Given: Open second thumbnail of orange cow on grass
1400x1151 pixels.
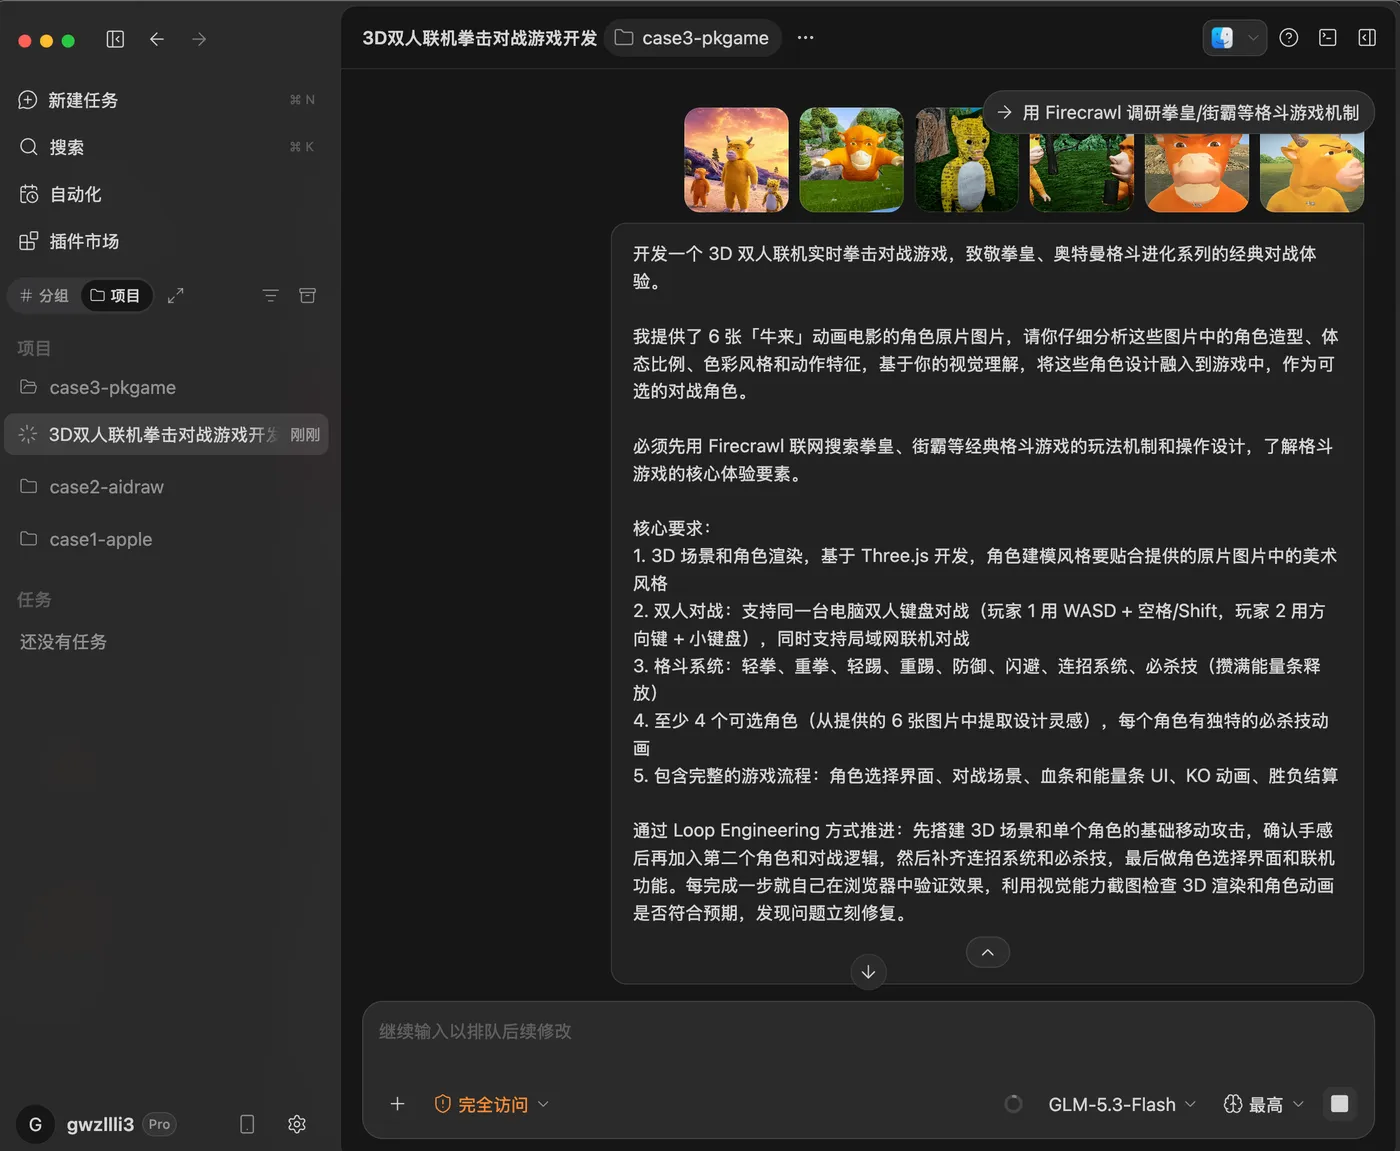Looking at the screenshot, I should point(852,160).
